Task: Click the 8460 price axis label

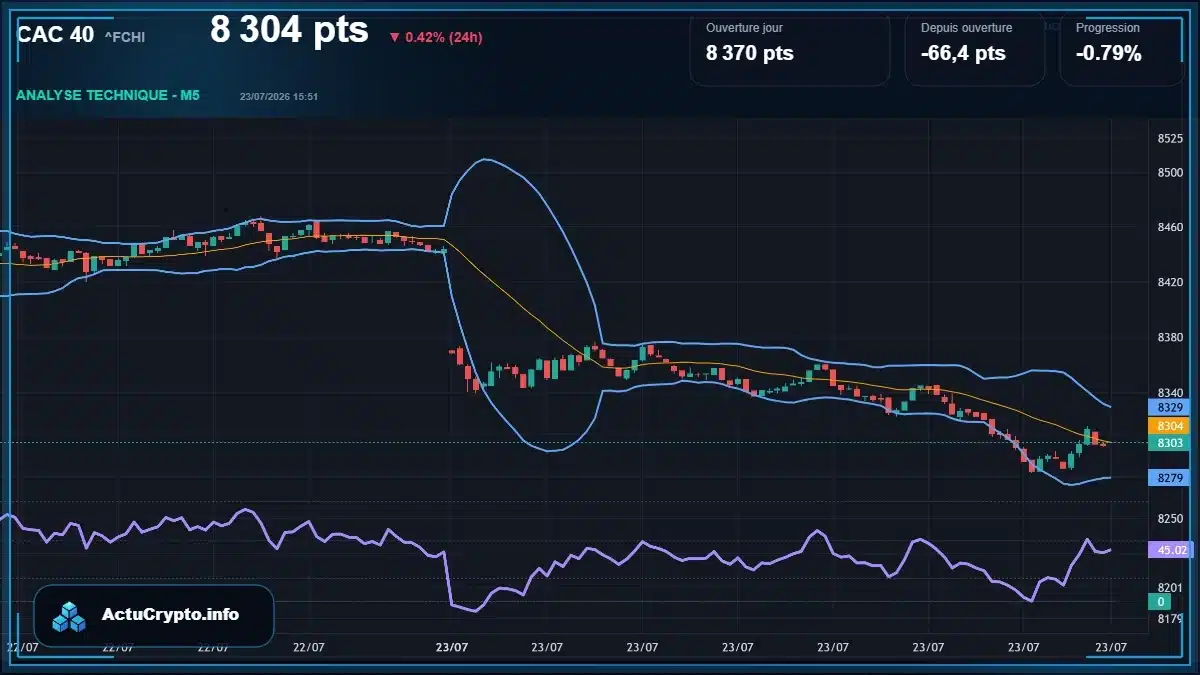Action: tap(1170, 228)
